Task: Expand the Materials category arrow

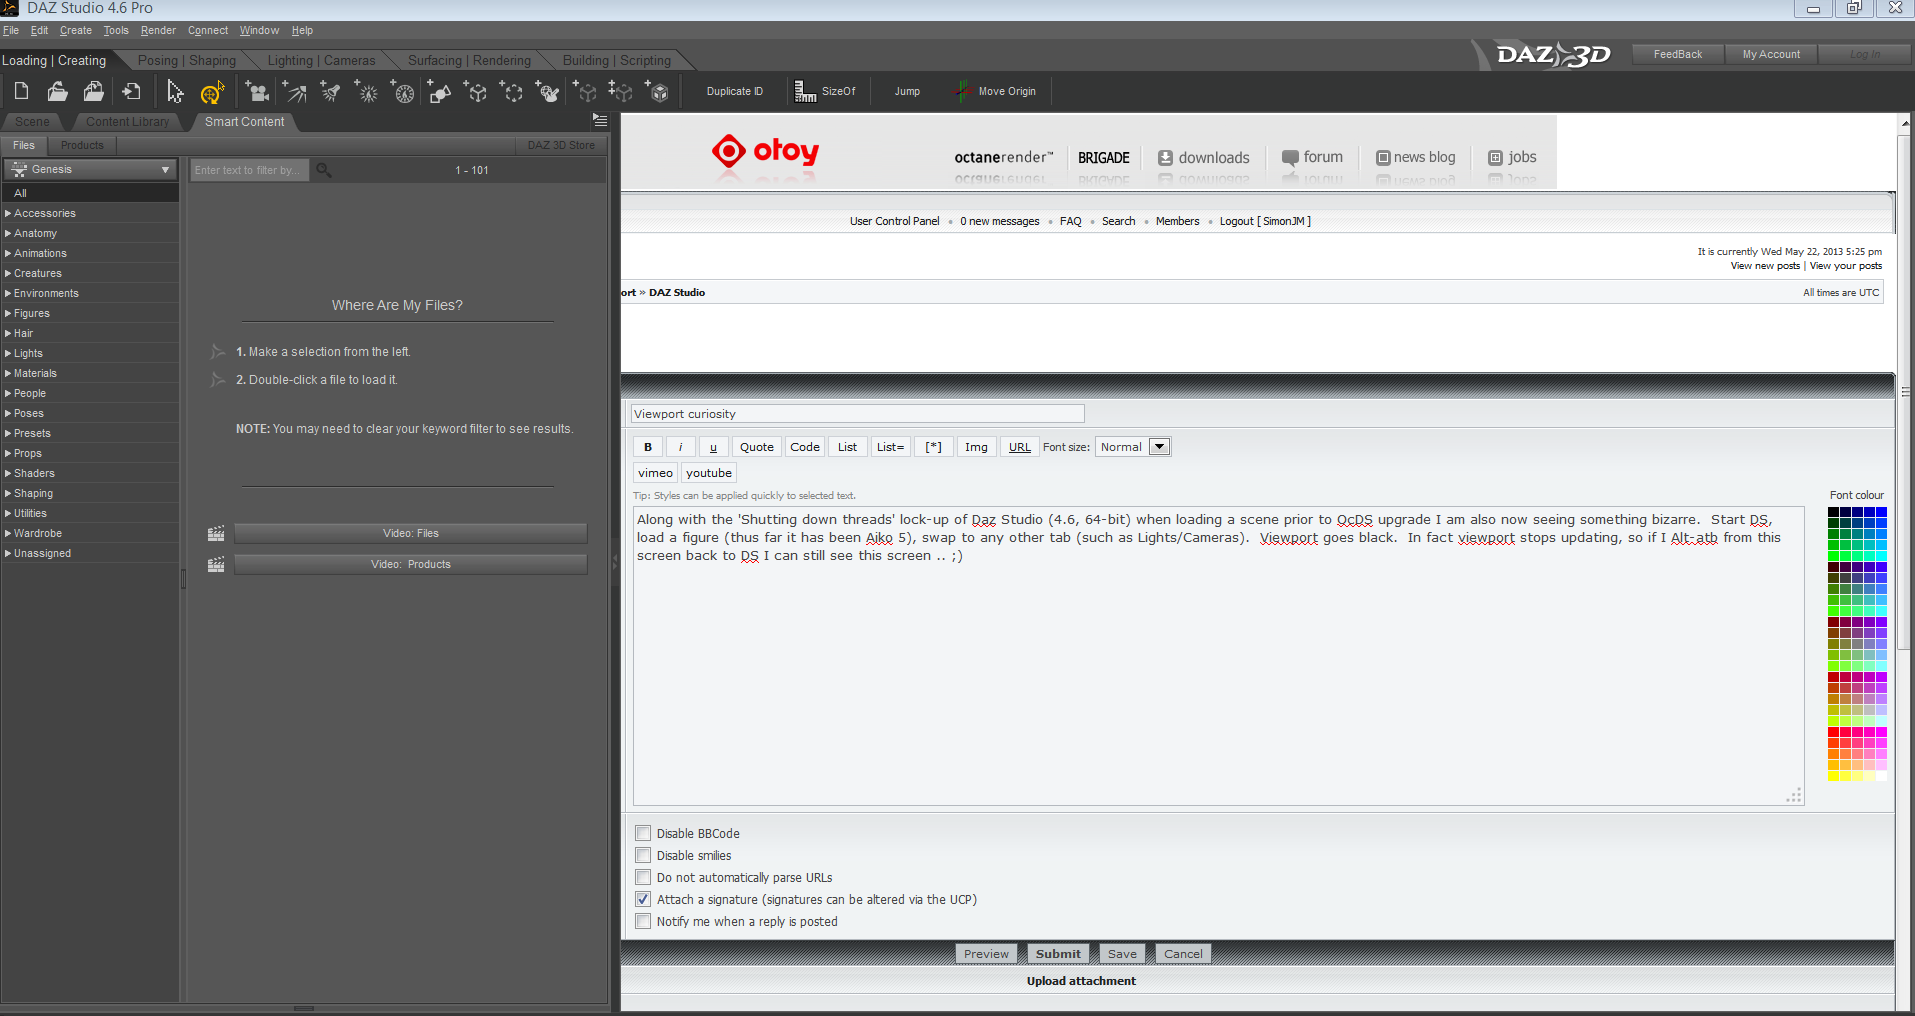Action: coord(8,373)
